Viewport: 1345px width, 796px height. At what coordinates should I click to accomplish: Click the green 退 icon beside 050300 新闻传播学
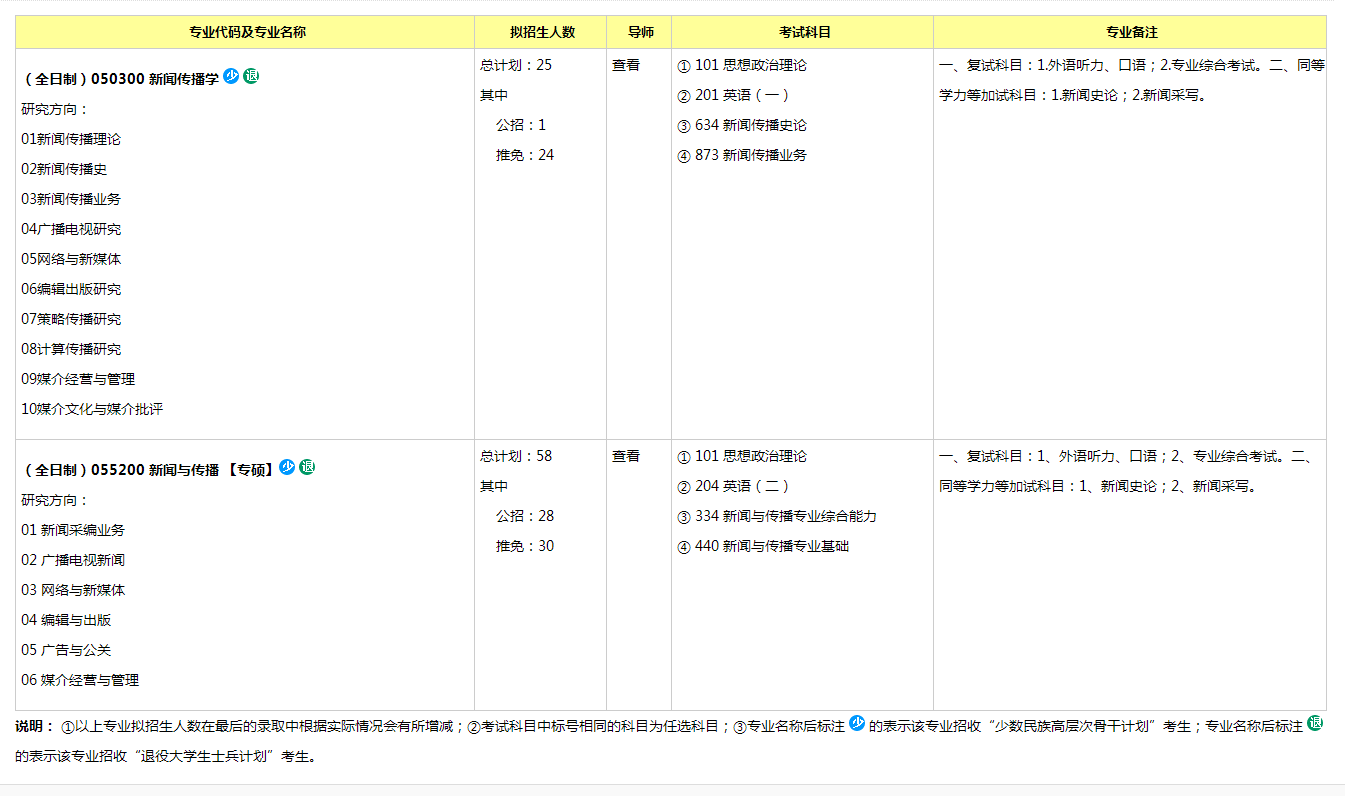click(251, 76)
